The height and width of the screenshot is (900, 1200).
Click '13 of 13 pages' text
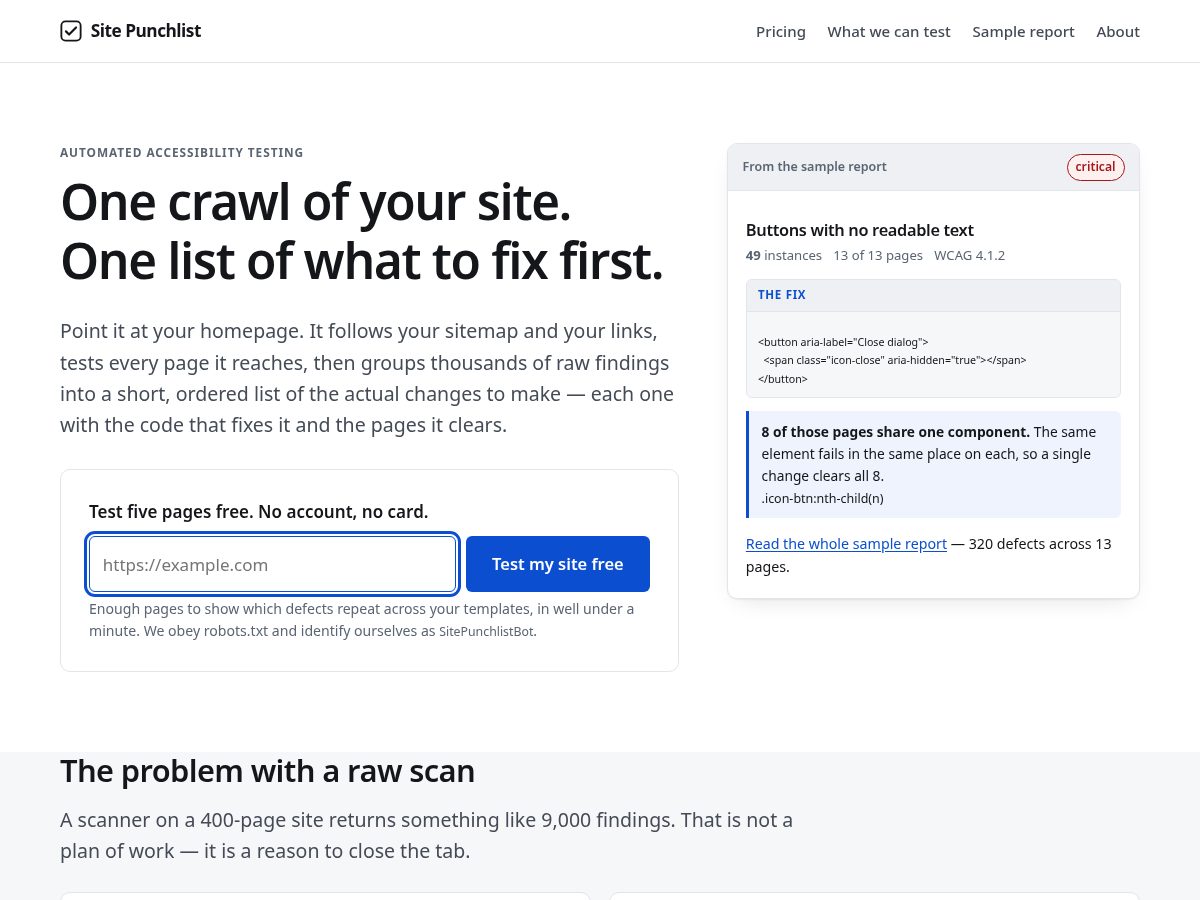click(878, 256)
